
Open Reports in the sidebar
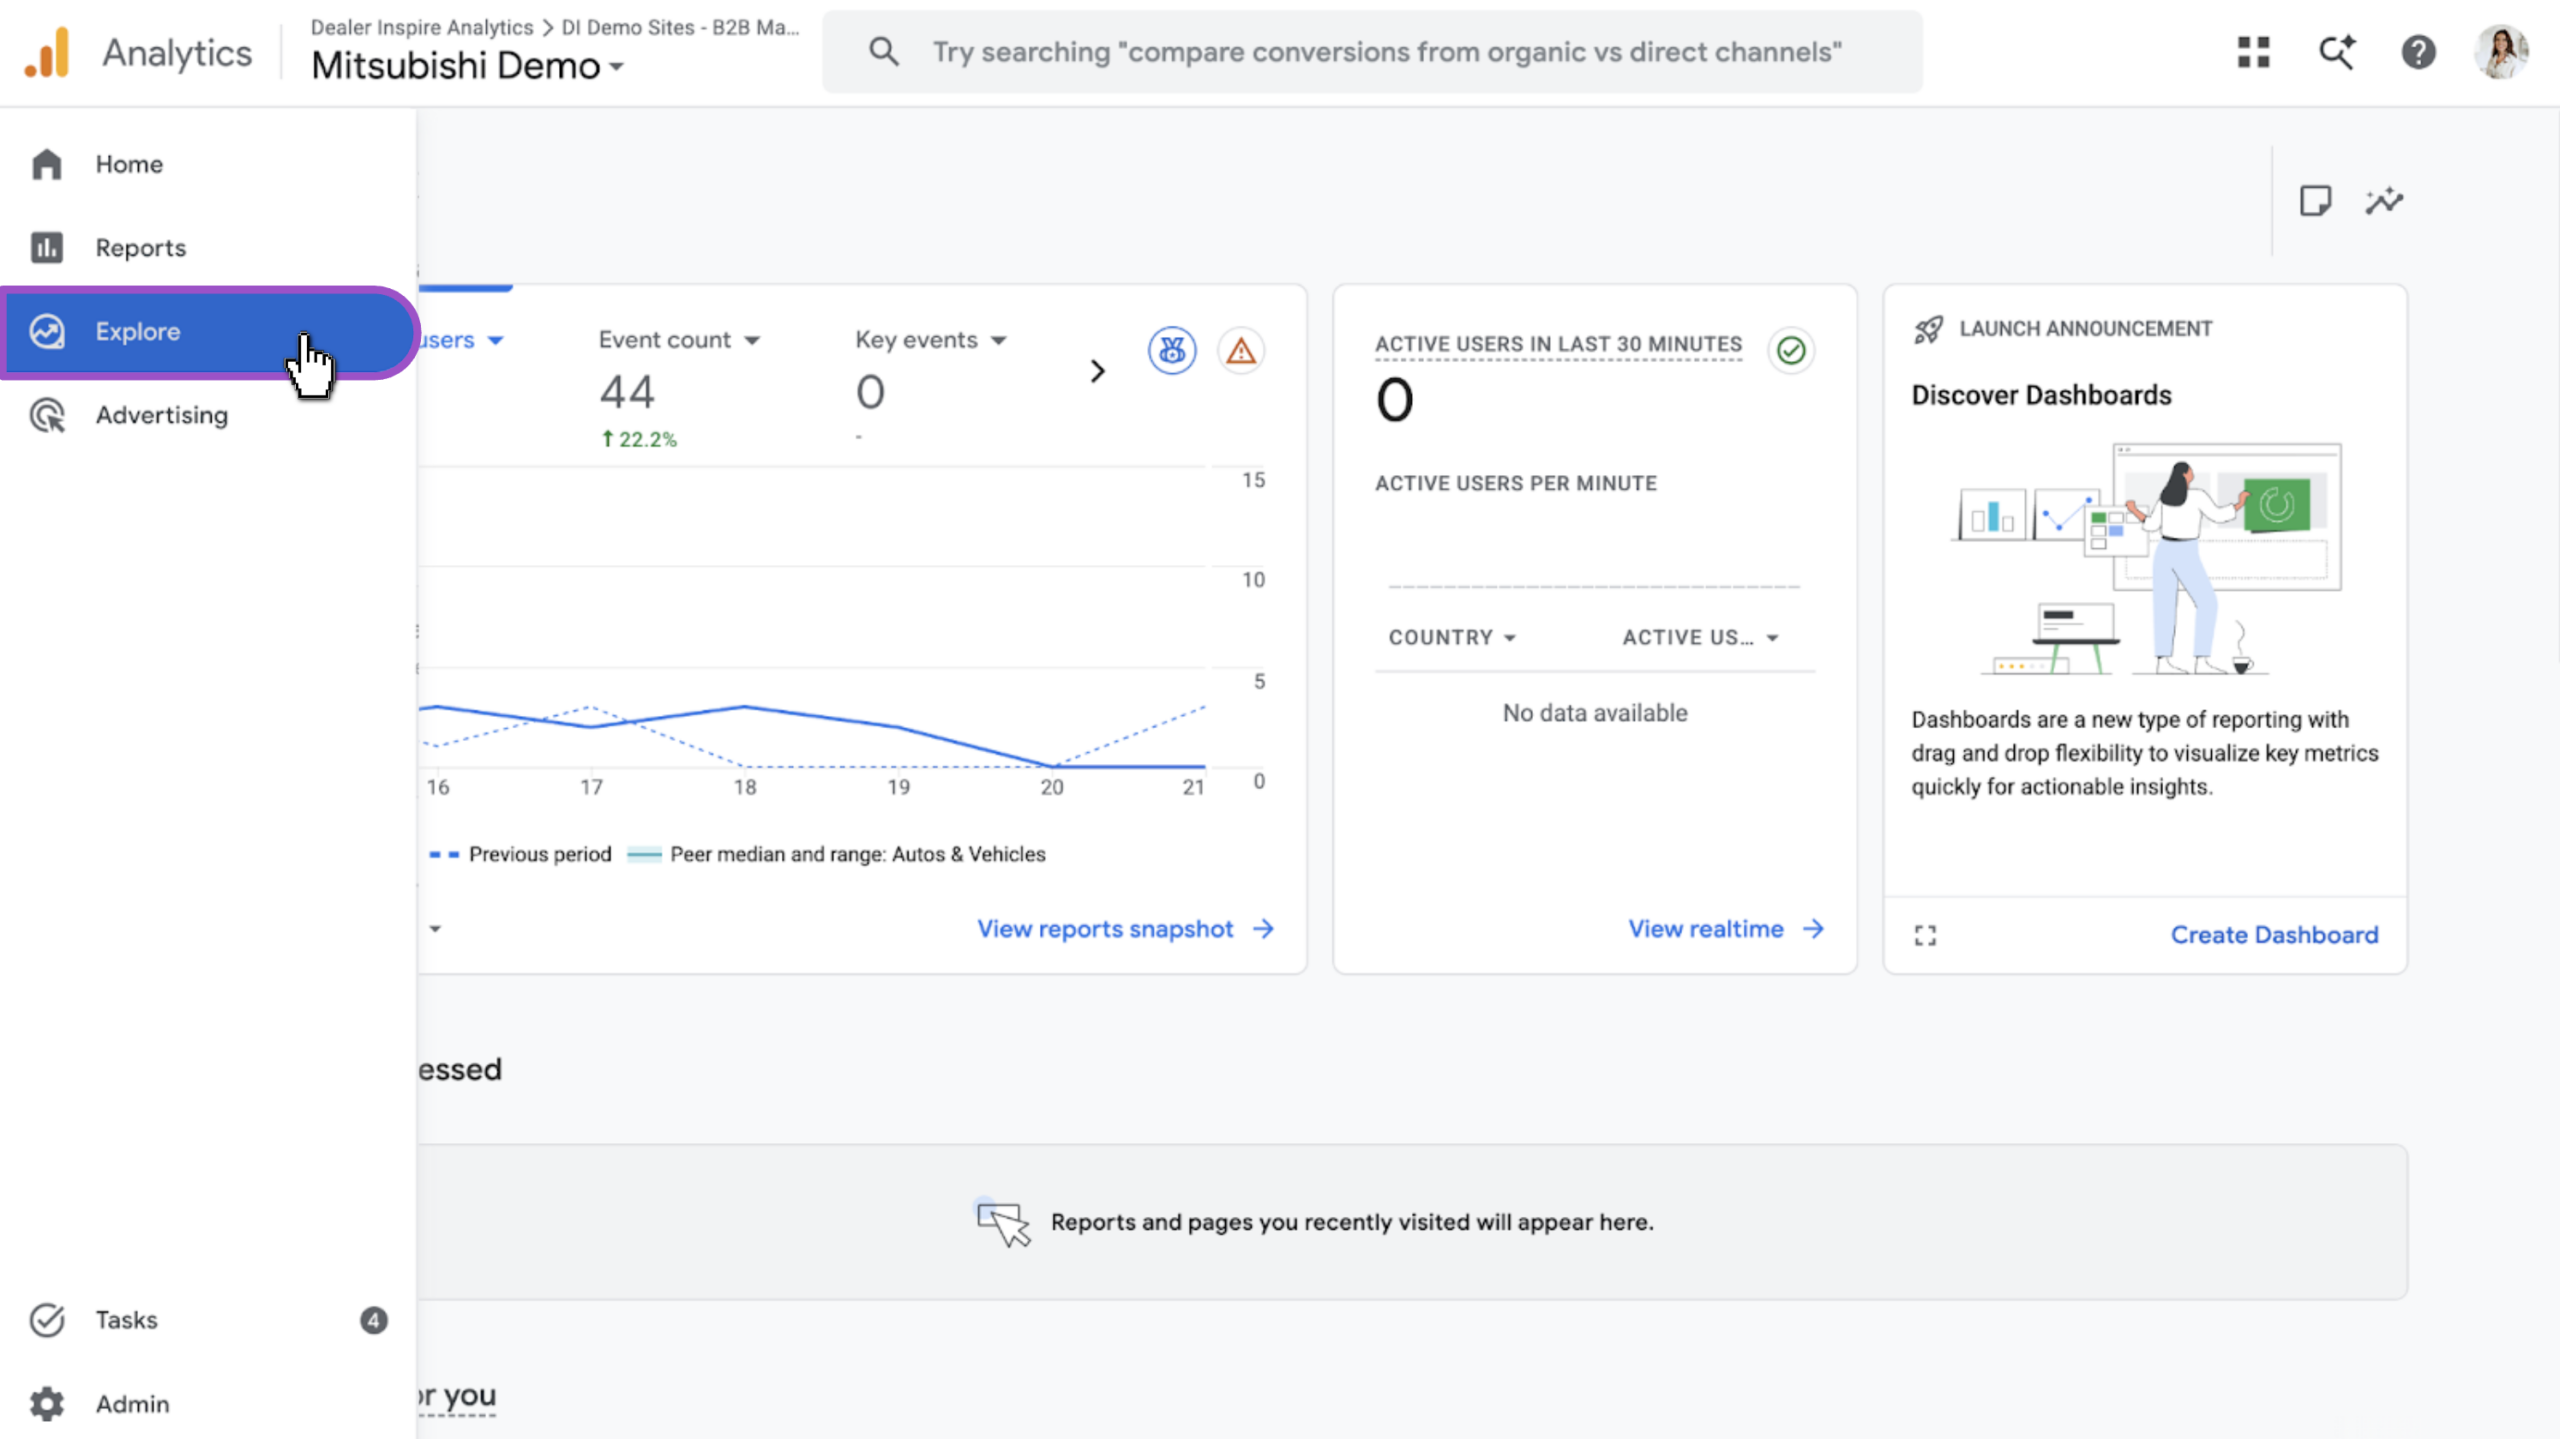[208, 248]
